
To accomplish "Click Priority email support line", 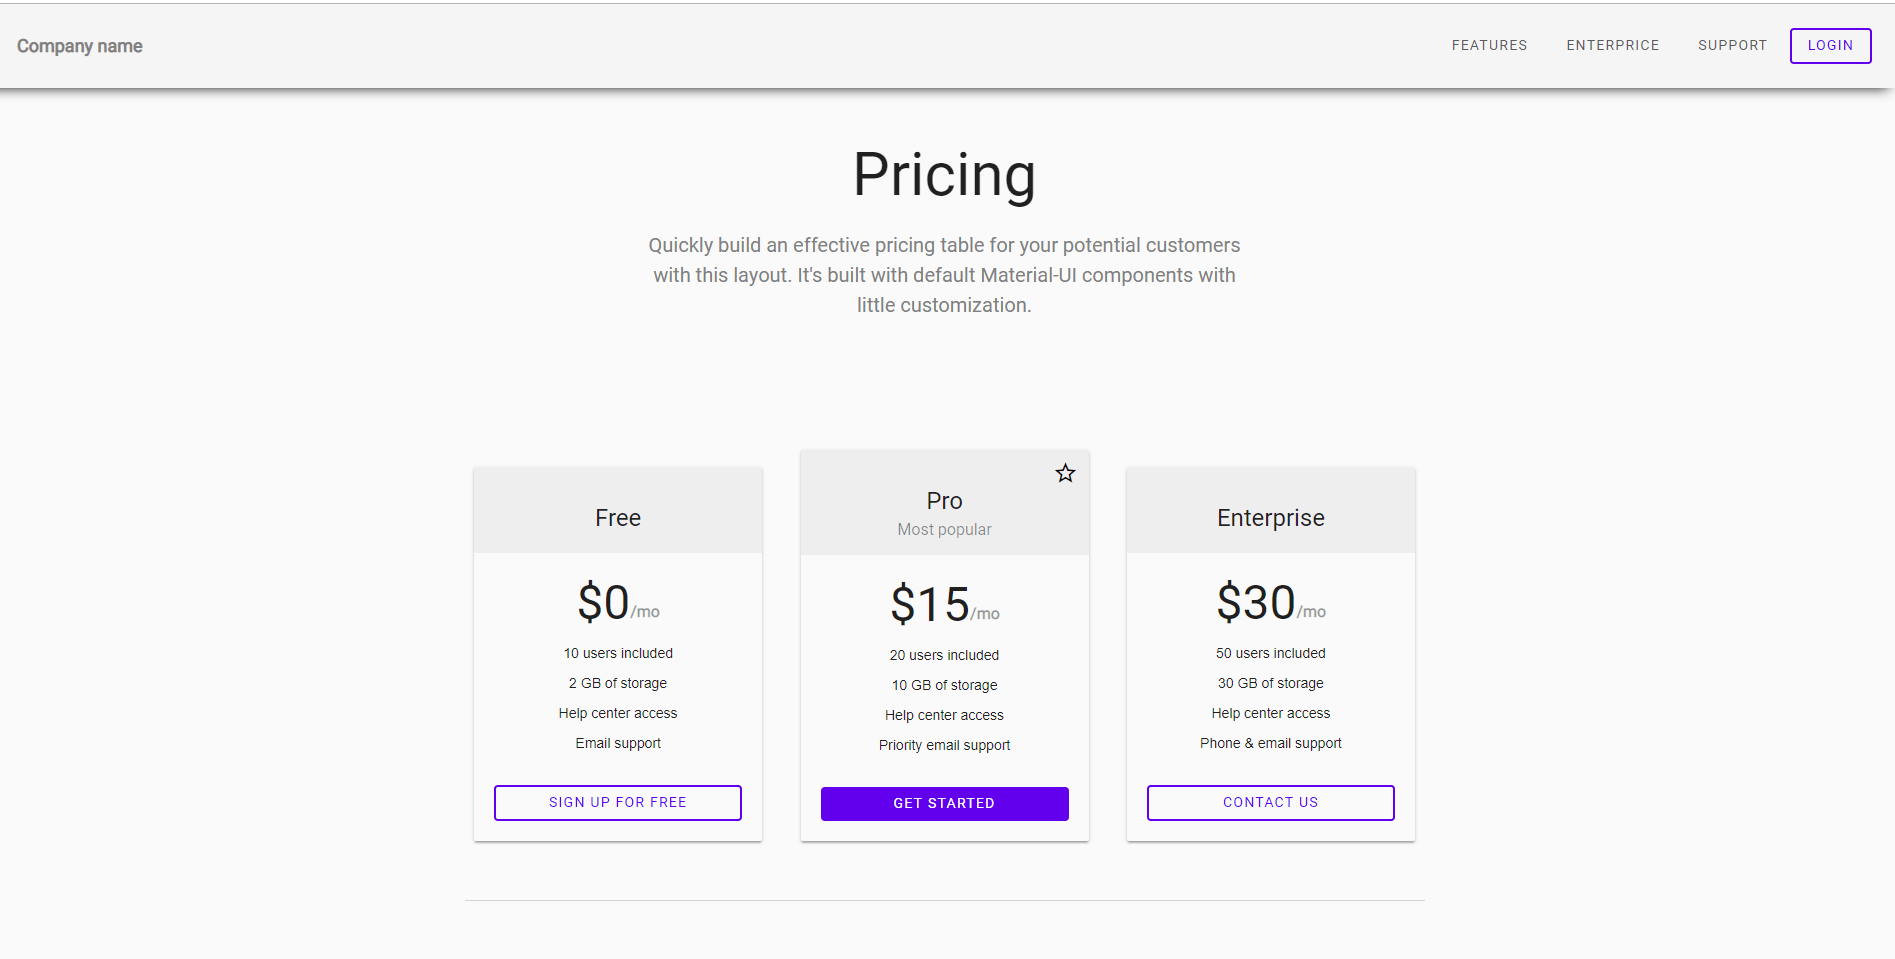I will 944,745.
